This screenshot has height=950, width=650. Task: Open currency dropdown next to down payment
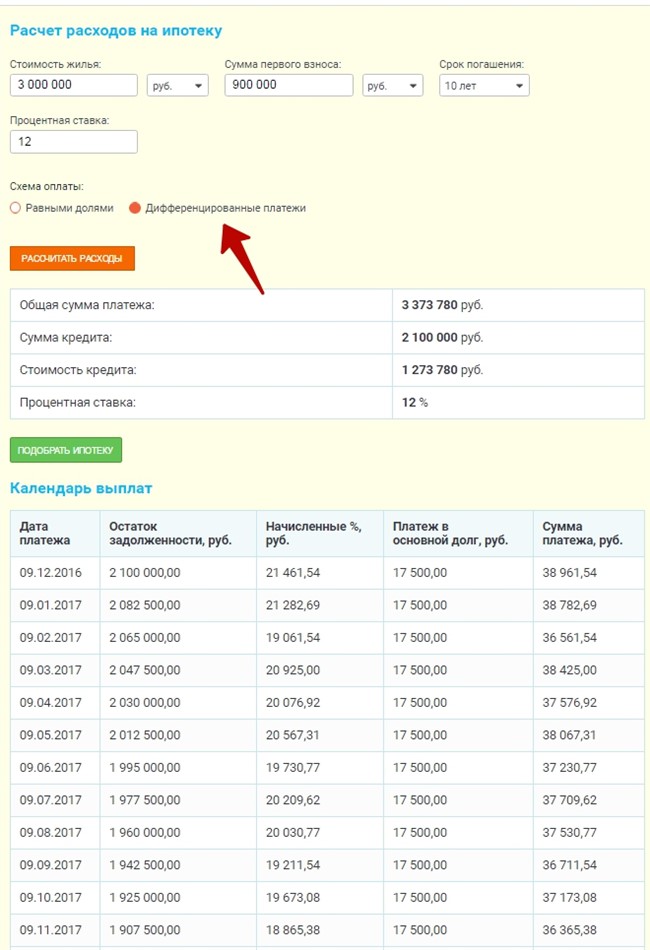(392, 86)
